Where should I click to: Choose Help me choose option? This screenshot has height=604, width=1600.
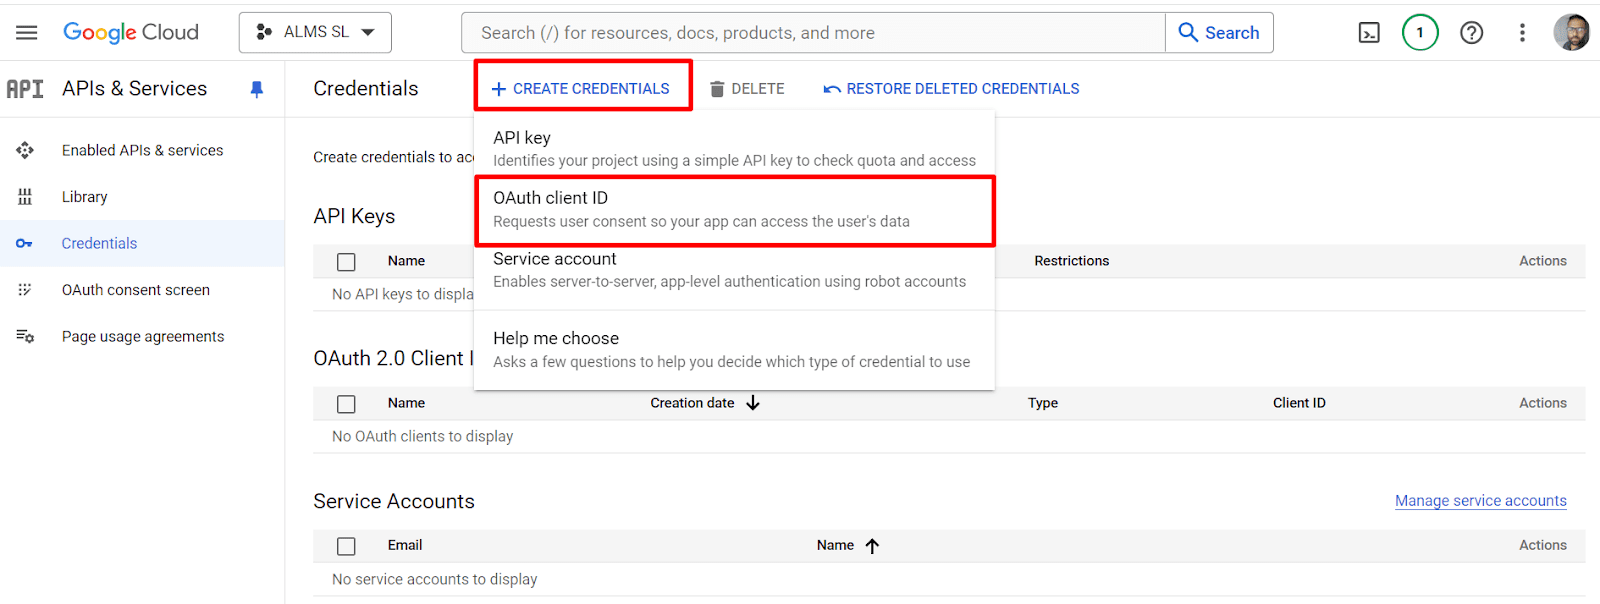[x=734, y=350]
